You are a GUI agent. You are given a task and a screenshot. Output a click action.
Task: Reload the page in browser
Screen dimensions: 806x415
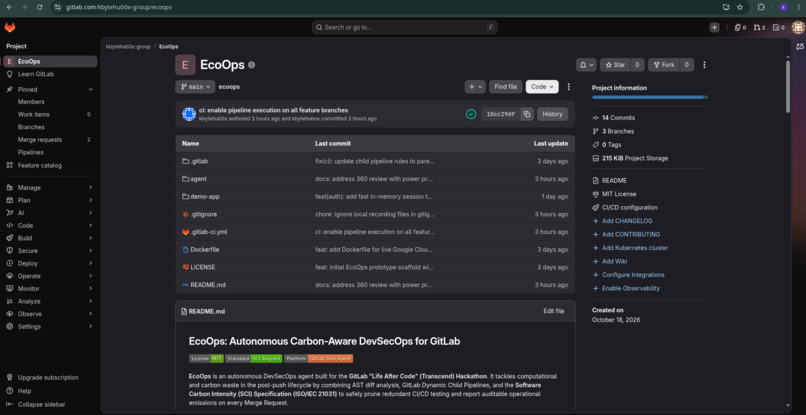click(40, 7)
